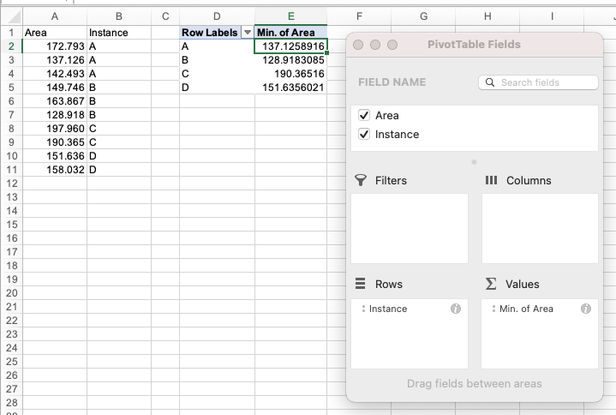Select cell with value 197.960
The width and height of the screenshot is (616, 415).
point(55,129)
